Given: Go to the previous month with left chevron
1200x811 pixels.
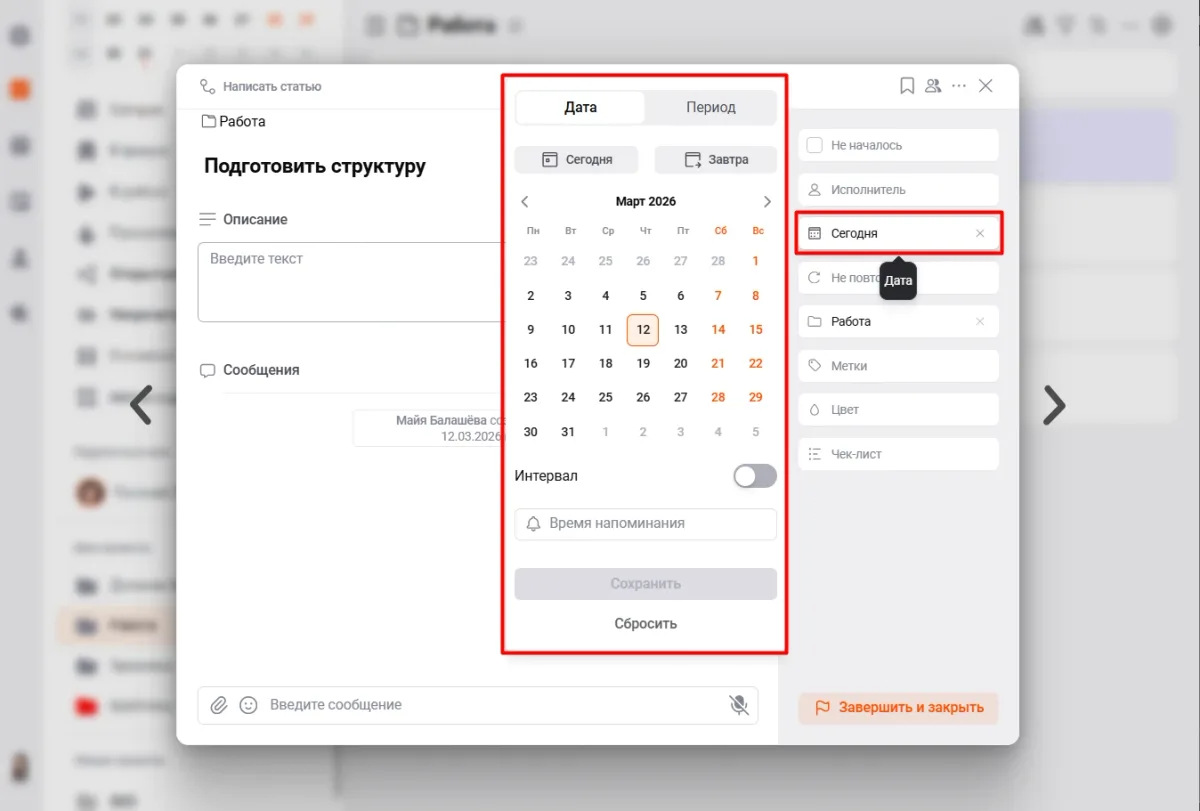Looking at the screenshot, I should [x=525, y=202].
